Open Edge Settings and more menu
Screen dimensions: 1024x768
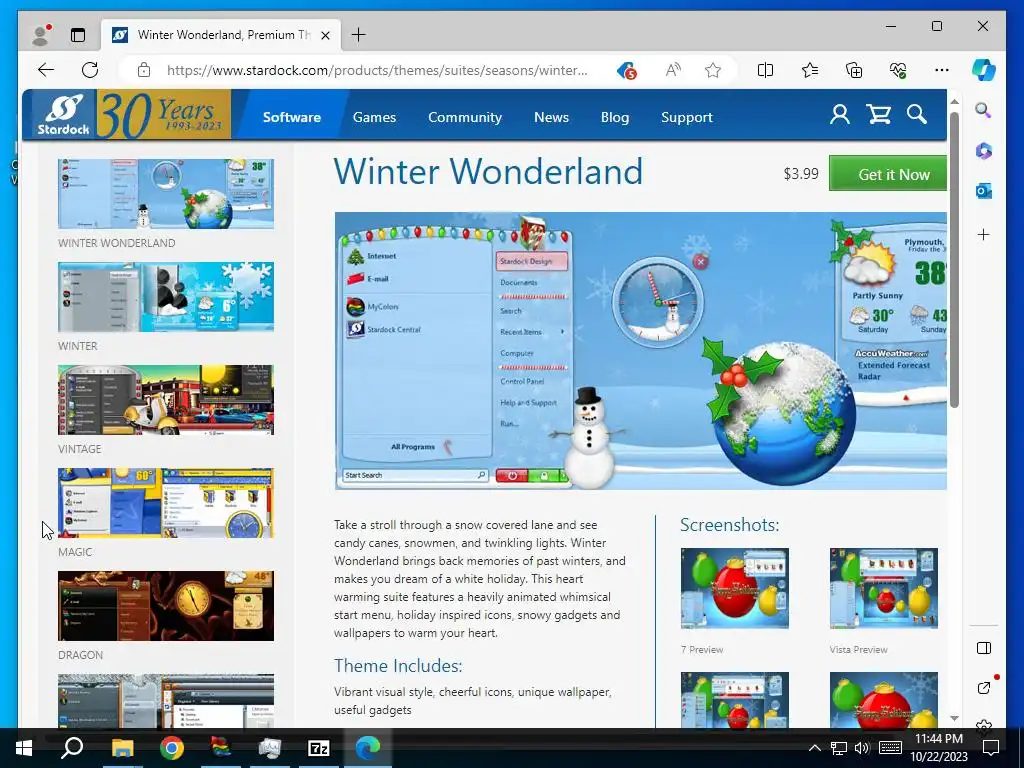[x=942, y=70]
